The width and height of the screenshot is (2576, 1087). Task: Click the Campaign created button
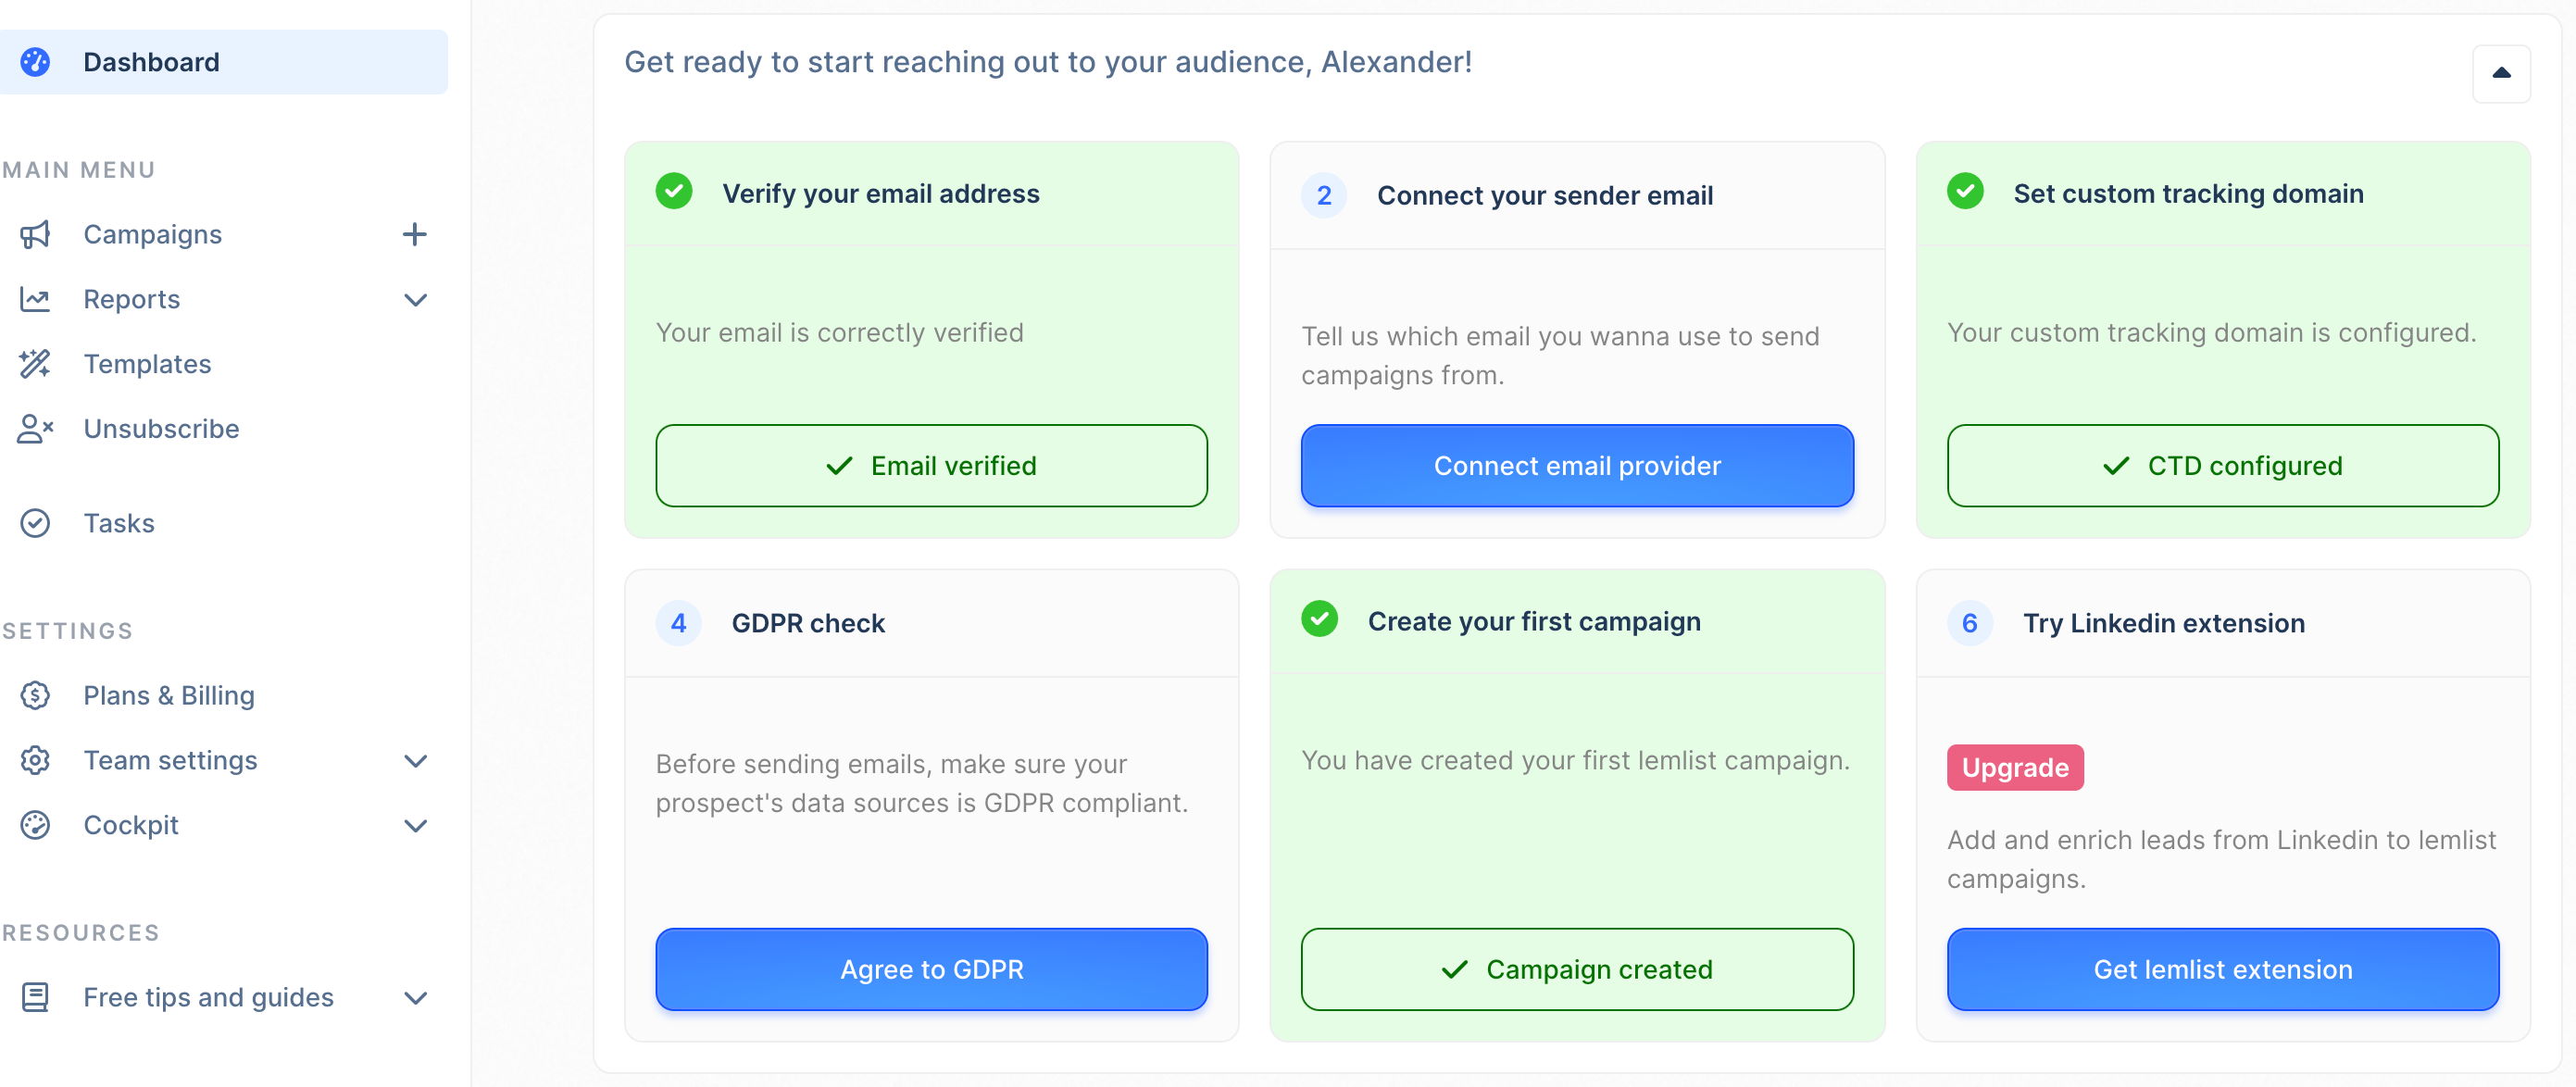pyautogui.click(x=1577, y=970)
